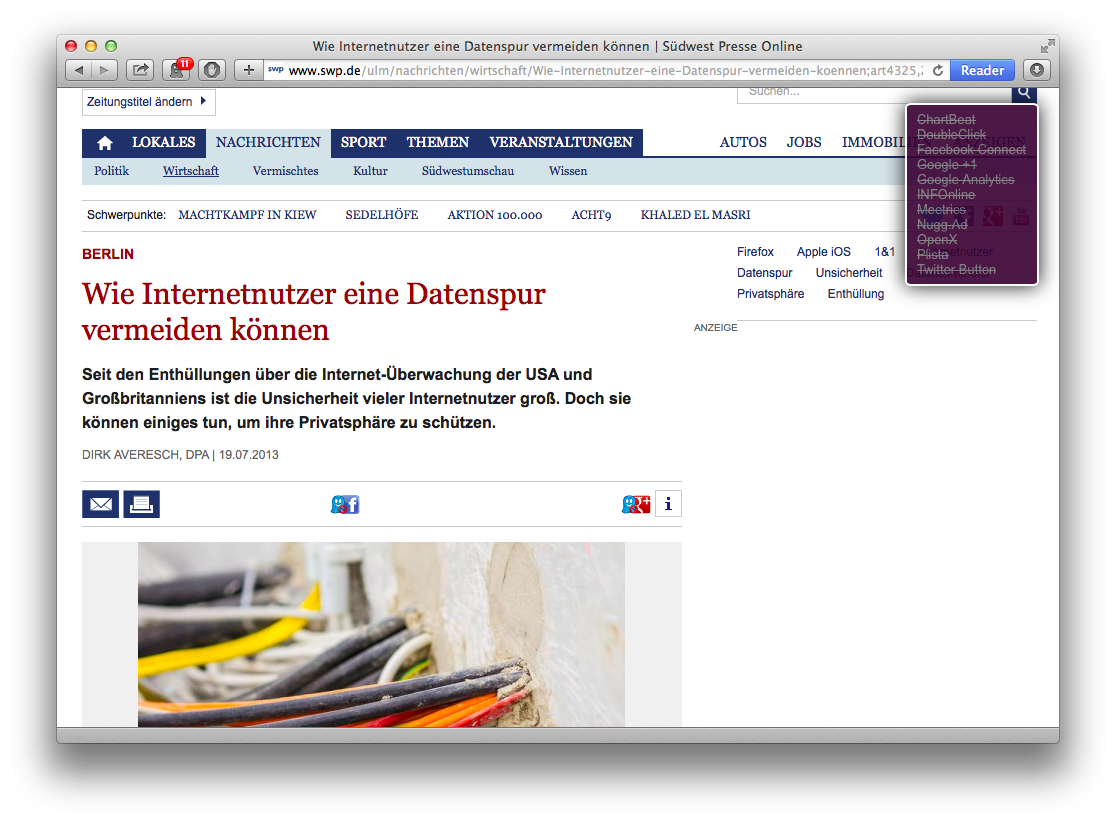Print the article using printer icon
Viewport: 1116px width, 822px height.
(x=141, y=504)
